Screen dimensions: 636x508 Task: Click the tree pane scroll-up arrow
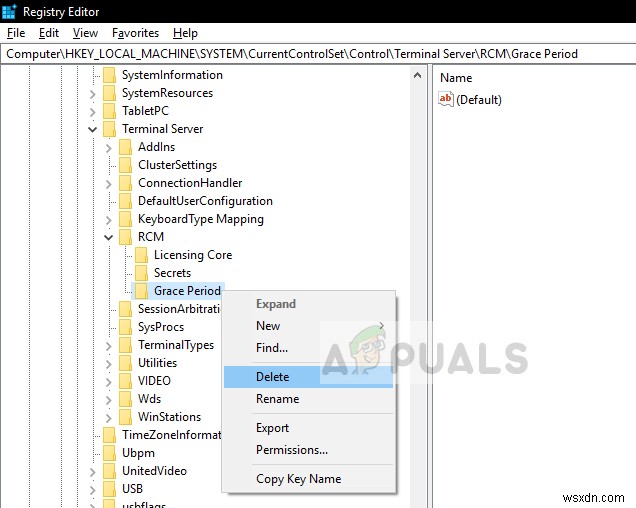coord(417,75)
